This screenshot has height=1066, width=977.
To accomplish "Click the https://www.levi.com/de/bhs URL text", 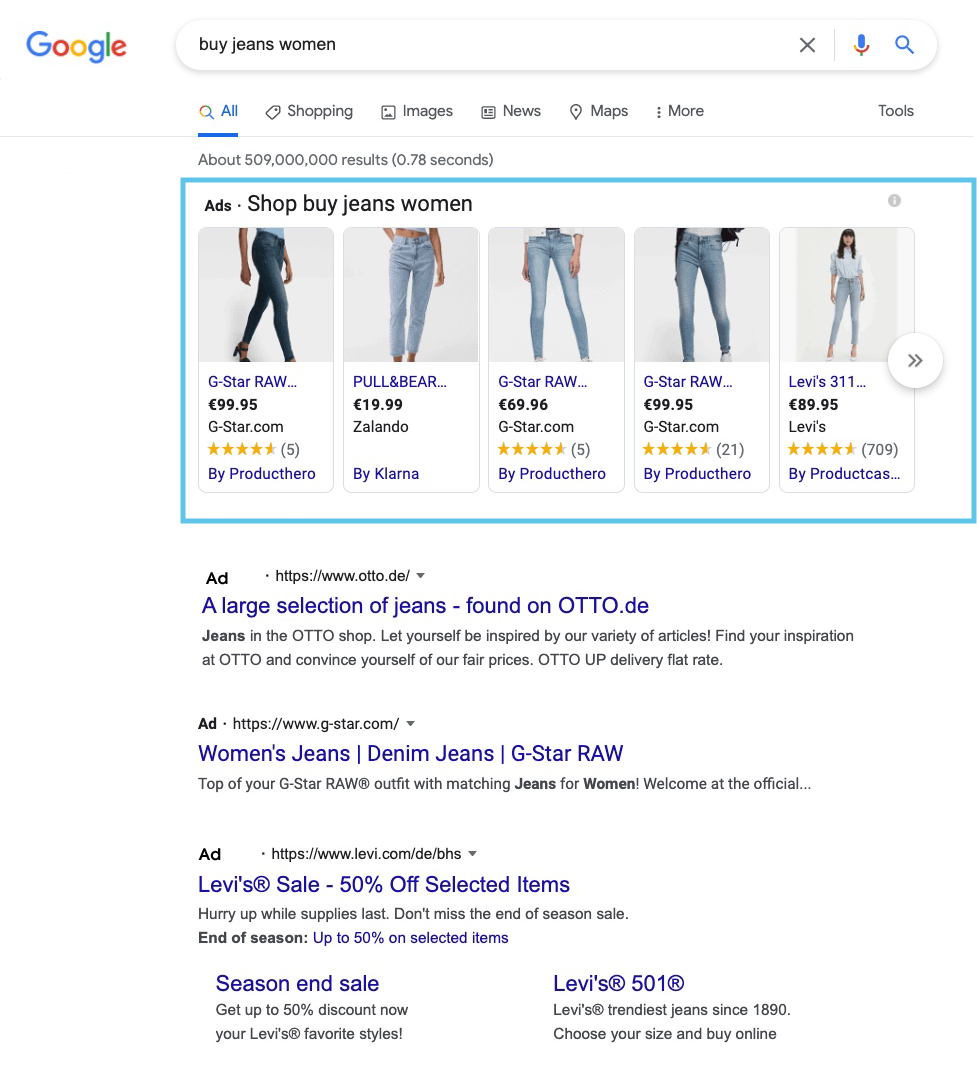I will coord(366,854).
